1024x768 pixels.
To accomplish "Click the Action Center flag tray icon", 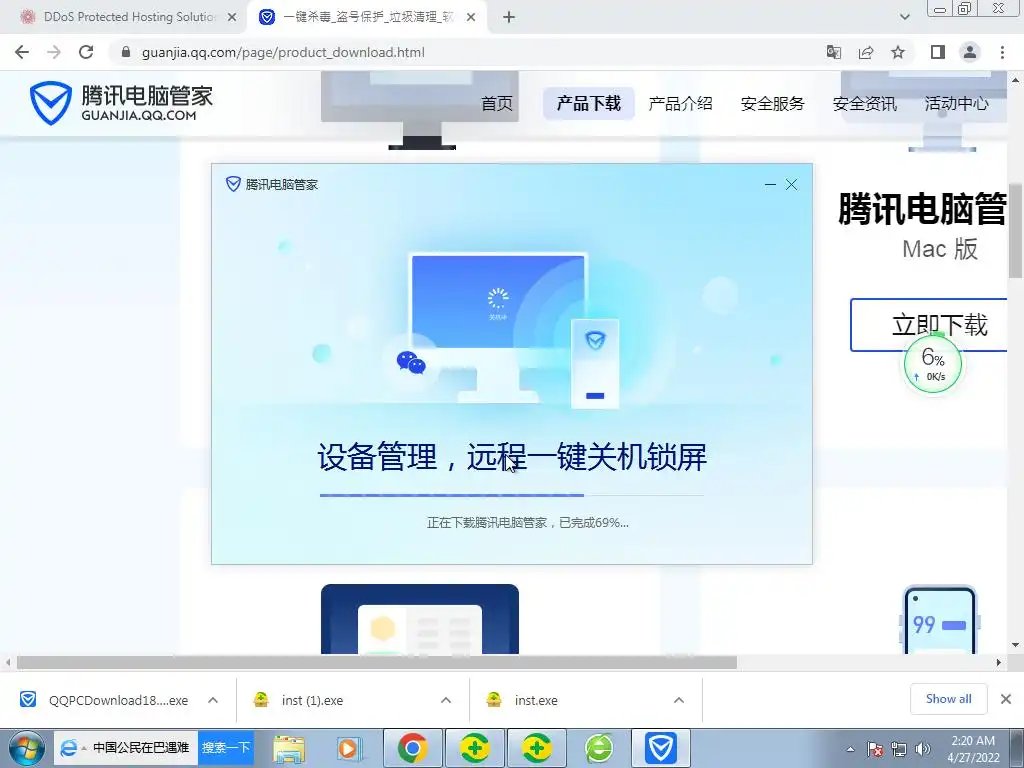I will [x=875, y=749].
